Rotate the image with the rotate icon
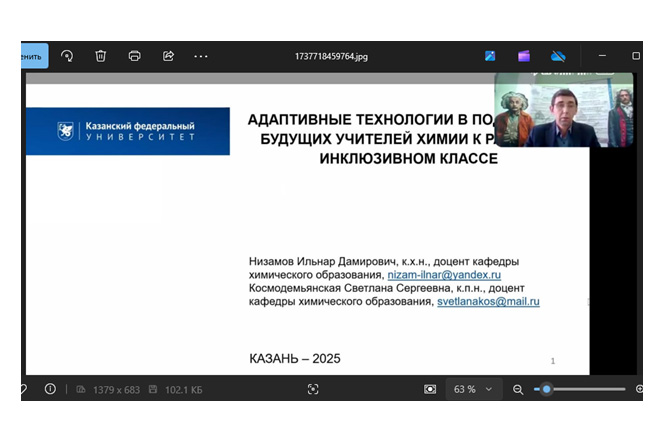This screenshot has height=444, width=666. tap(67, 56)
